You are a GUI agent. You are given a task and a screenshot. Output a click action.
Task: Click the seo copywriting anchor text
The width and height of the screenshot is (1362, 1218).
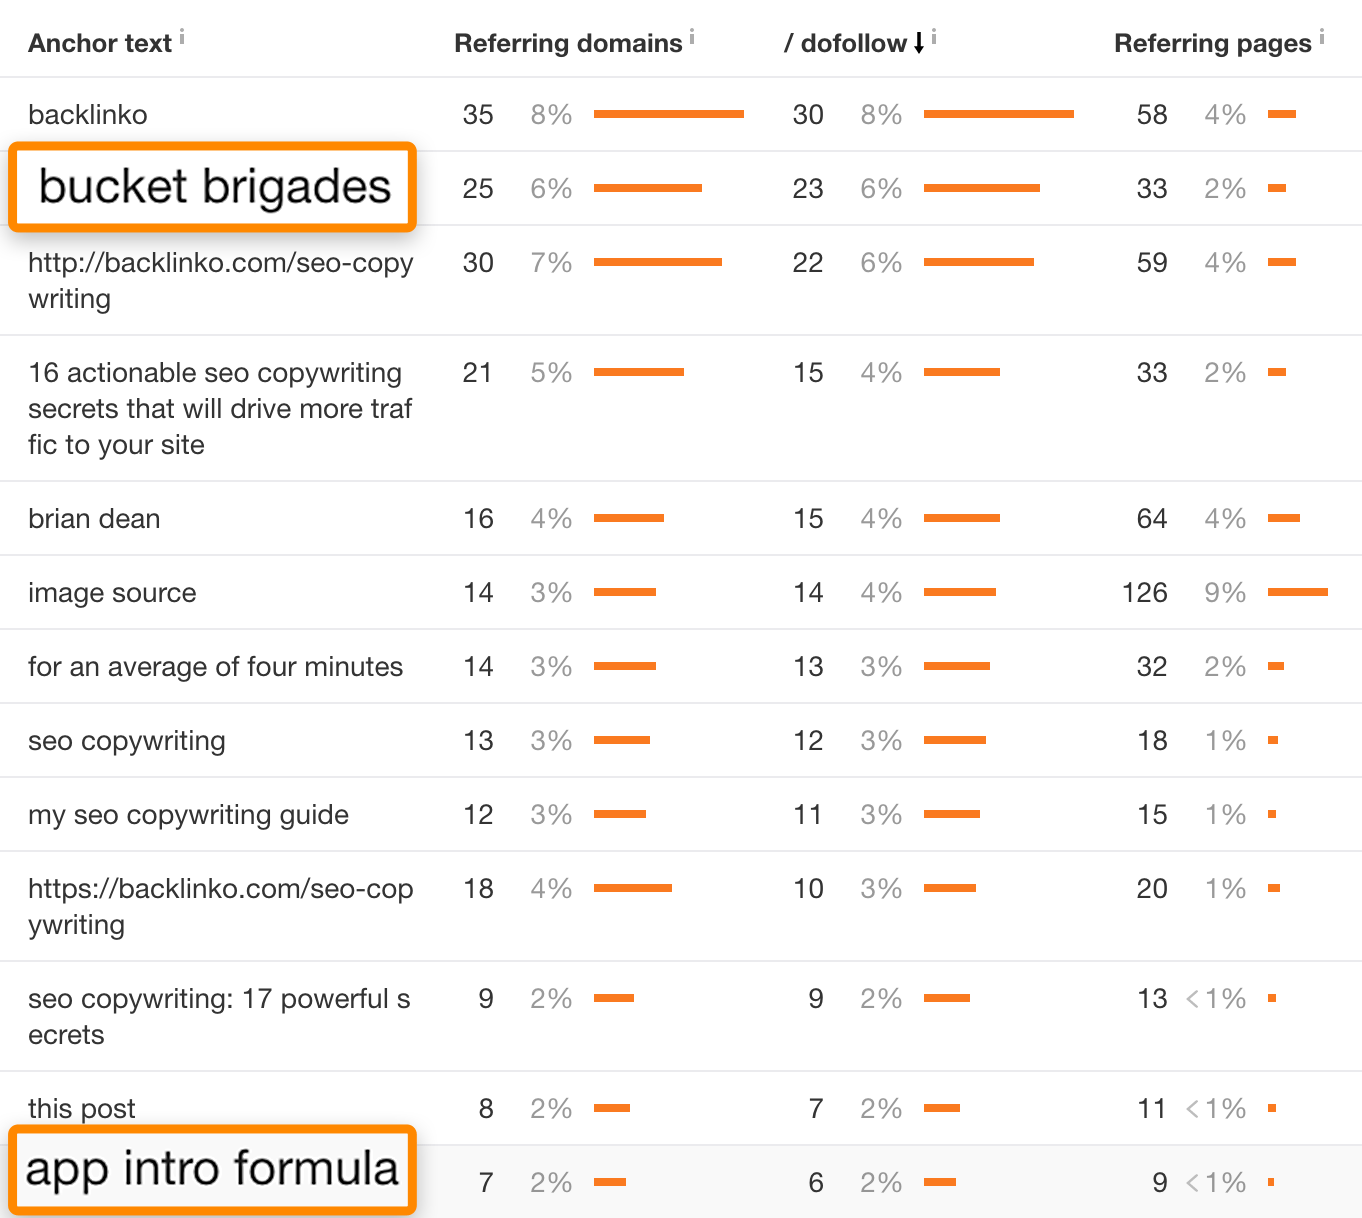127,741
